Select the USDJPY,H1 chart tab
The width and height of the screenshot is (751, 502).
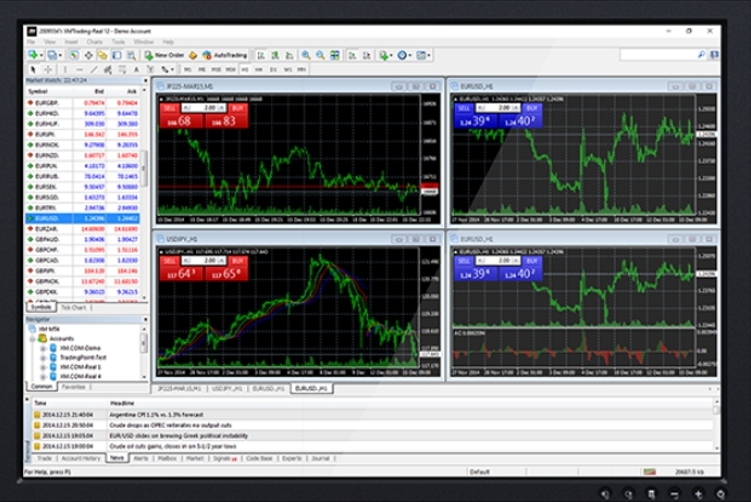click(227, 388)
